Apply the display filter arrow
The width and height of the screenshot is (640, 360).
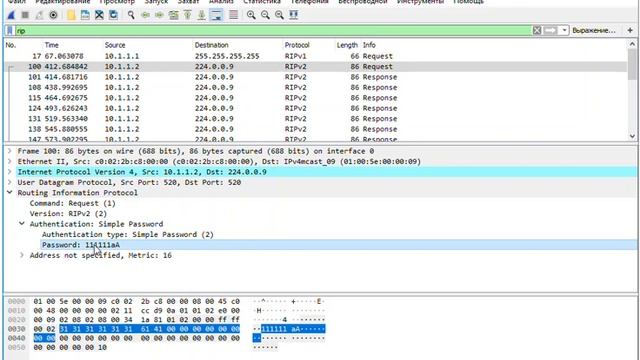click(x=550, y=31)
